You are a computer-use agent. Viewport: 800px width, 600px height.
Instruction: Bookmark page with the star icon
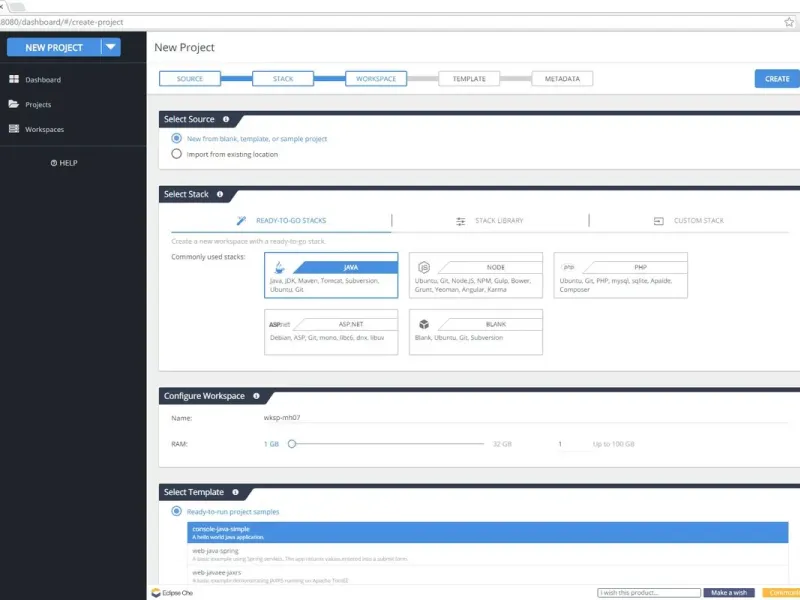click(x=789, y=22)
